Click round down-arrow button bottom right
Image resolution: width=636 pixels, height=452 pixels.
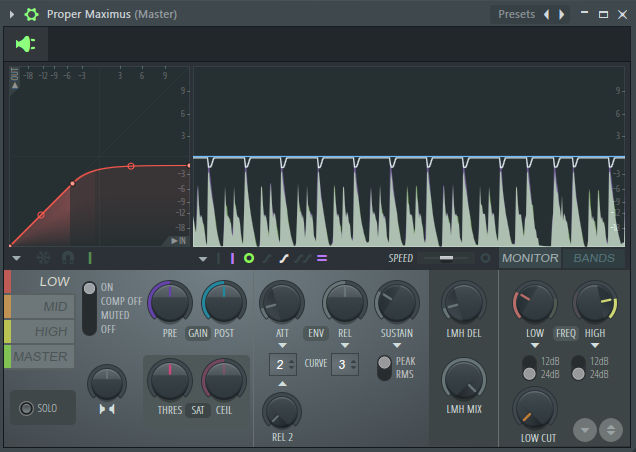pos(584,430)
